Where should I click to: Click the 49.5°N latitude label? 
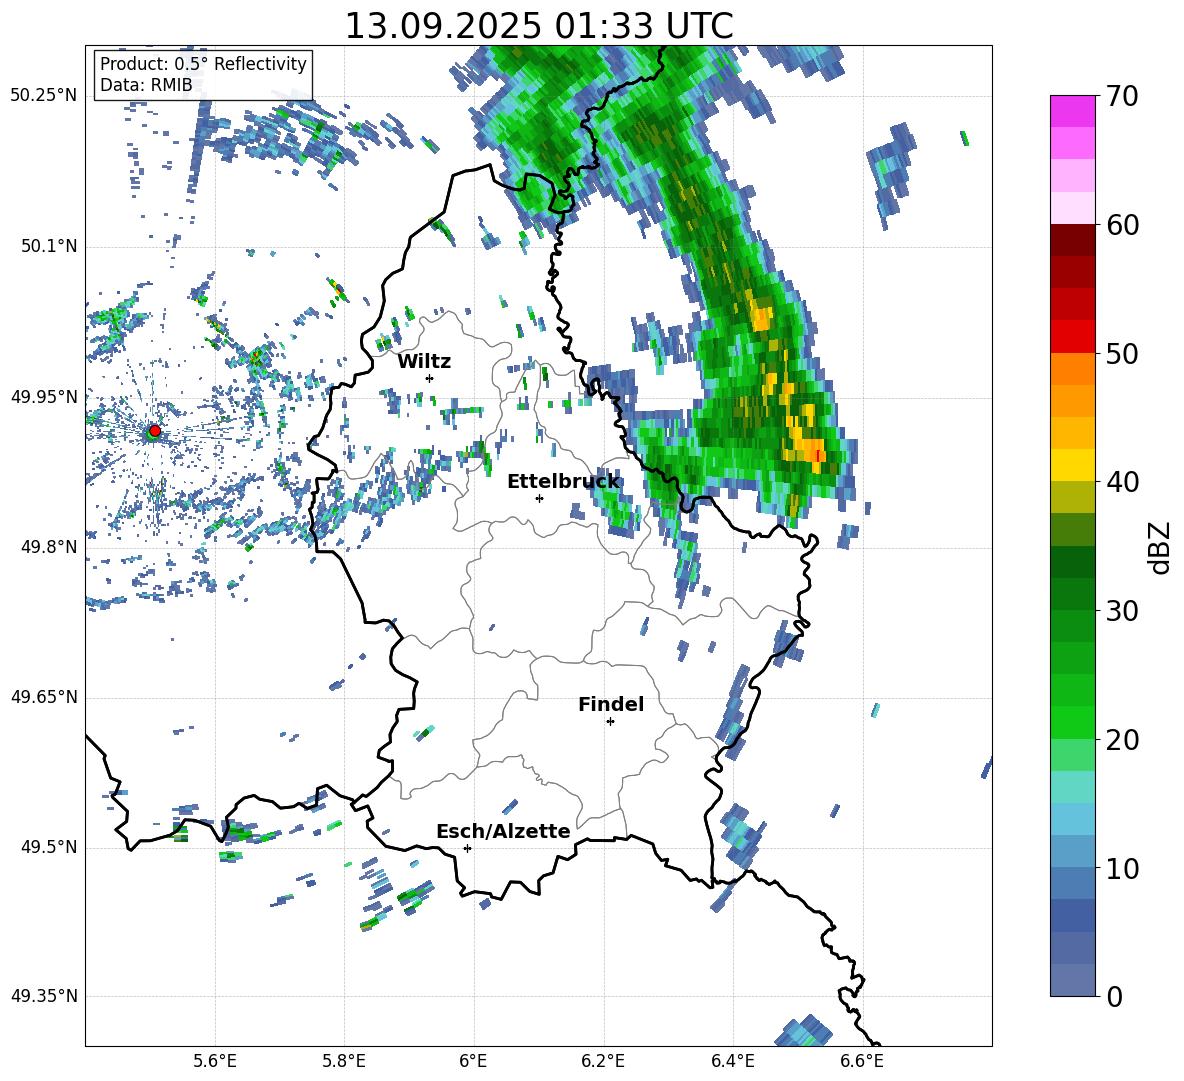point(48,846)
